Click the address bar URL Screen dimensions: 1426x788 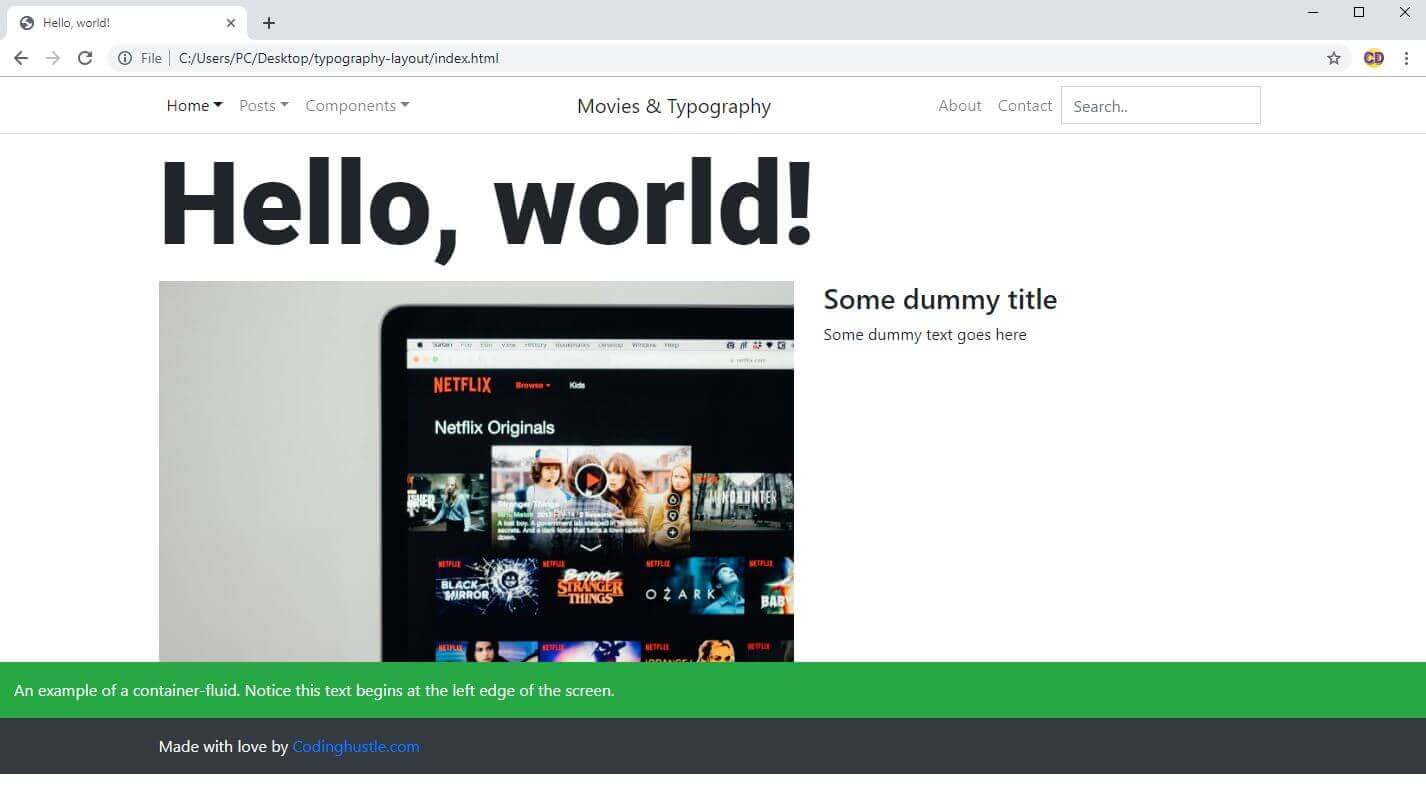point(339,58)
